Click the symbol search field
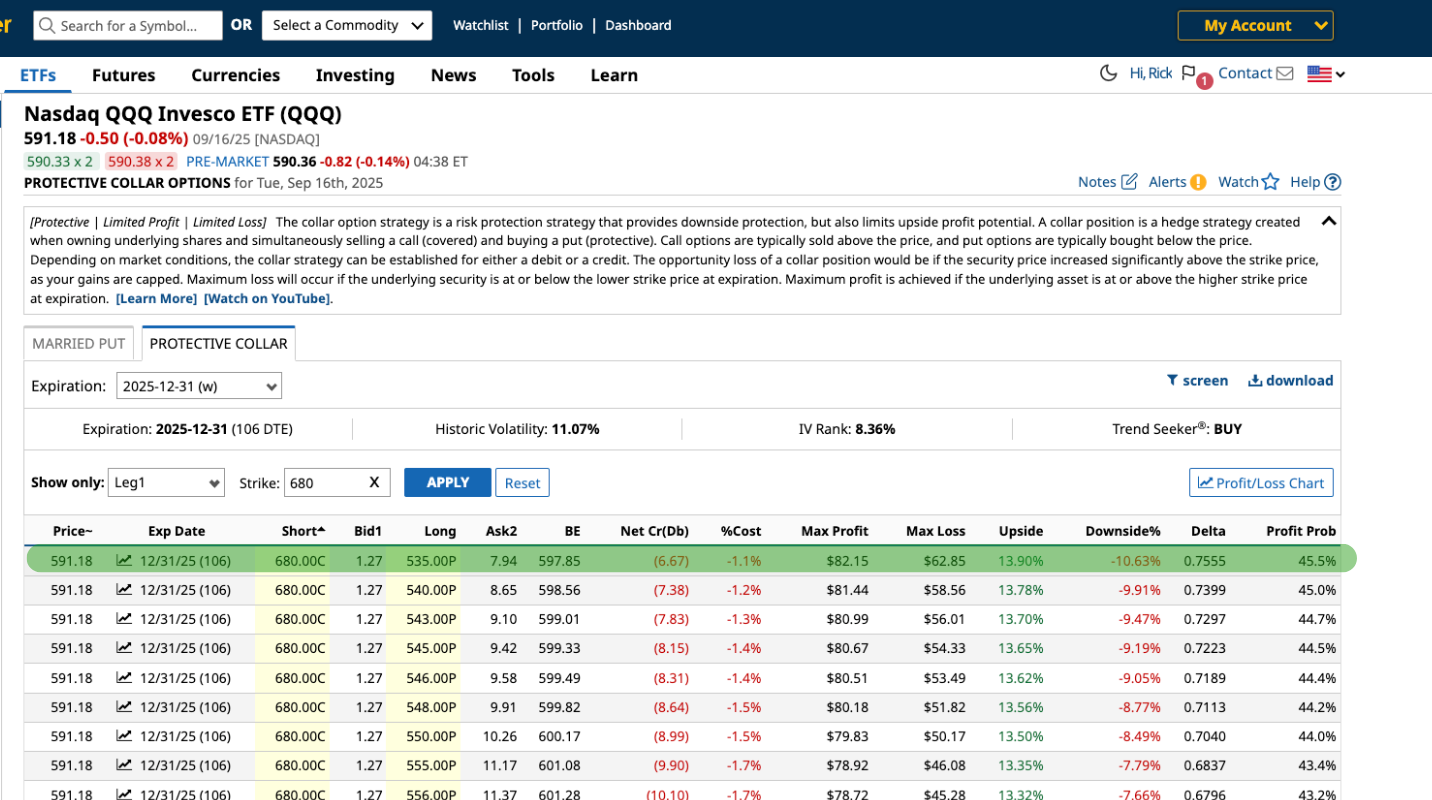 coord(128,26)
